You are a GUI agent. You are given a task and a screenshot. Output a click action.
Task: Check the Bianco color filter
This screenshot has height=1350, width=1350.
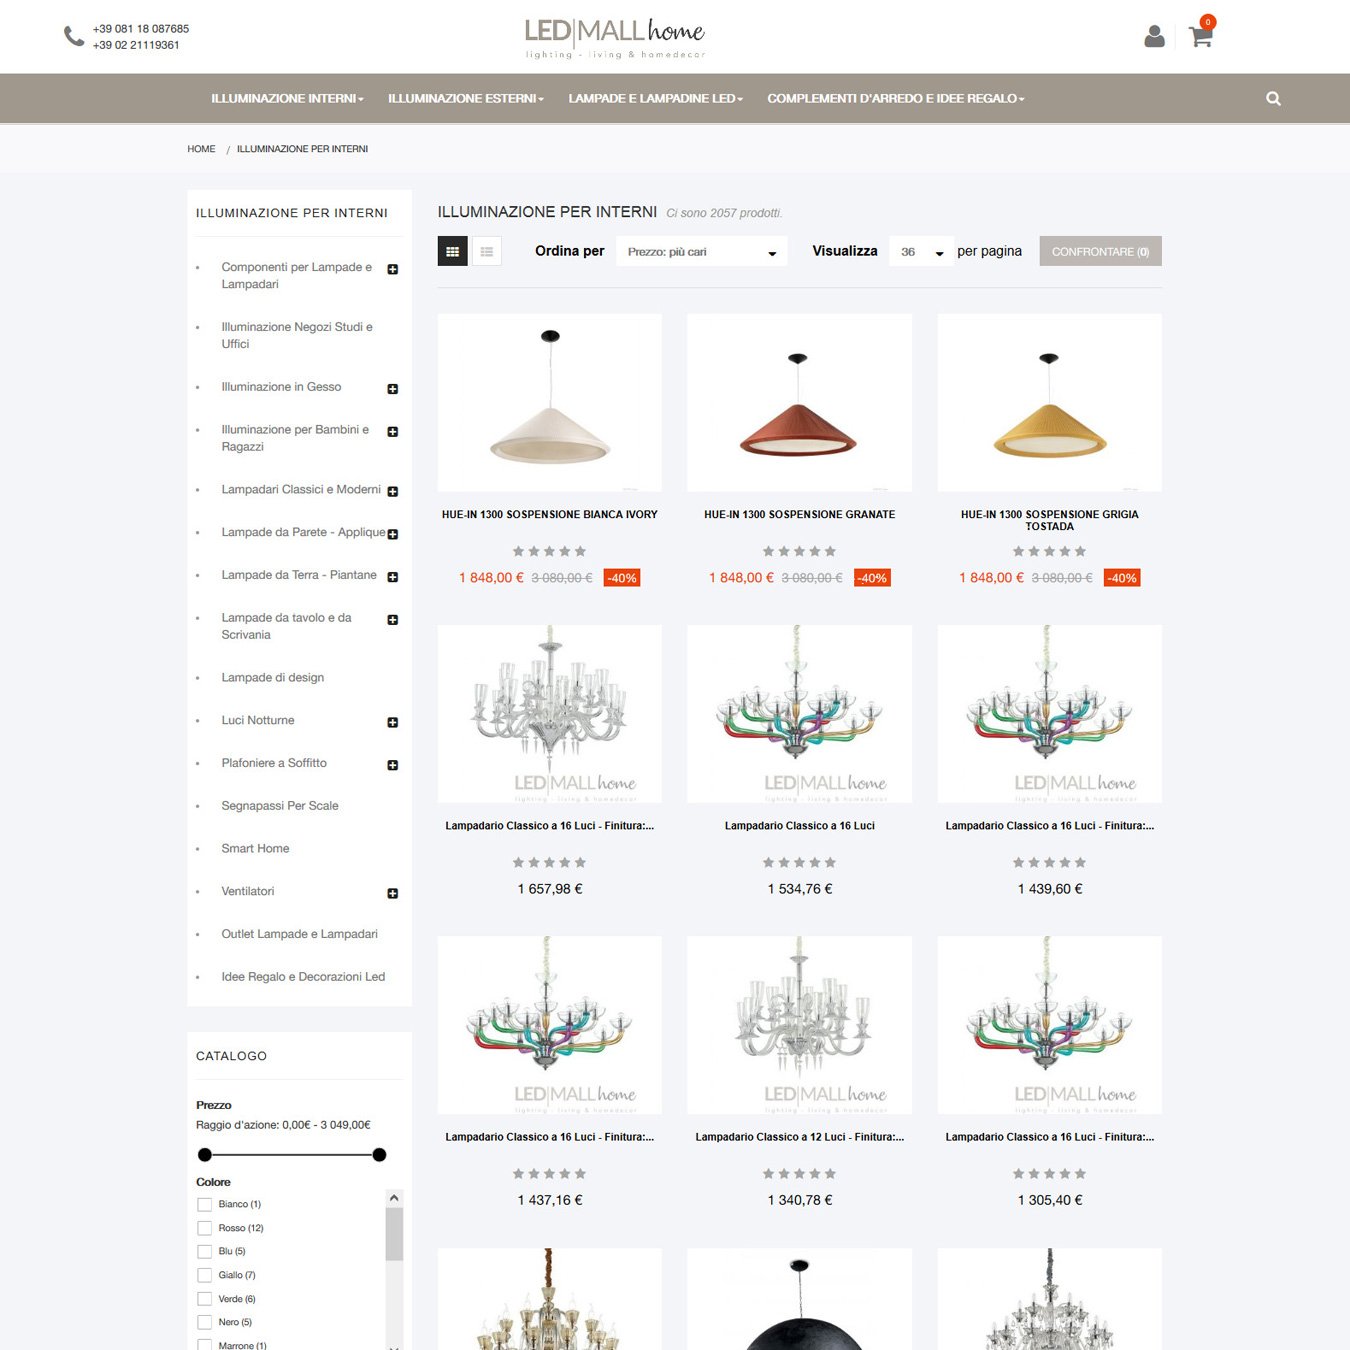[205, 1205]
